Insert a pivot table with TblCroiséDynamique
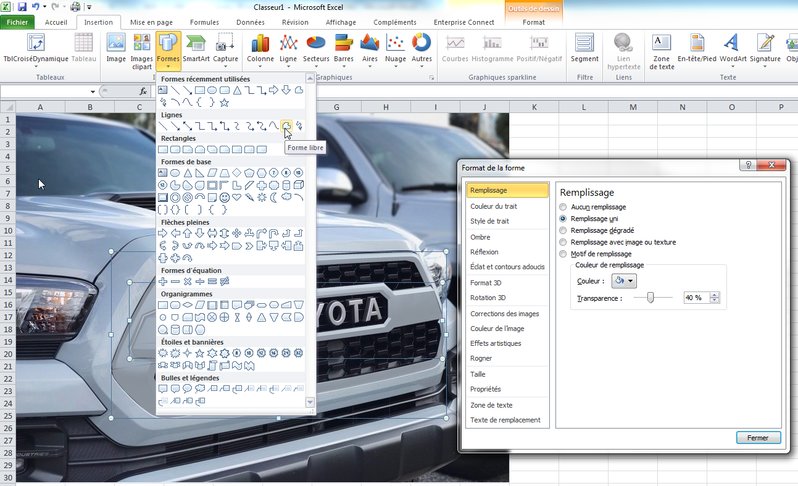The width and height of the screenshot is (798, 486). pos(36,49)
